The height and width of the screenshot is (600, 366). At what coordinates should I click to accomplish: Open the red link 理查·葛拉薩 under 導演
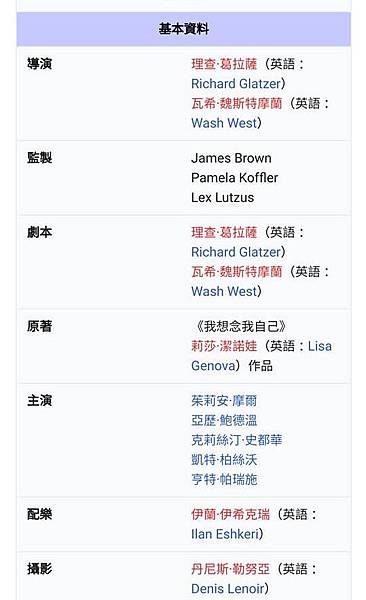tap(224, 64)
